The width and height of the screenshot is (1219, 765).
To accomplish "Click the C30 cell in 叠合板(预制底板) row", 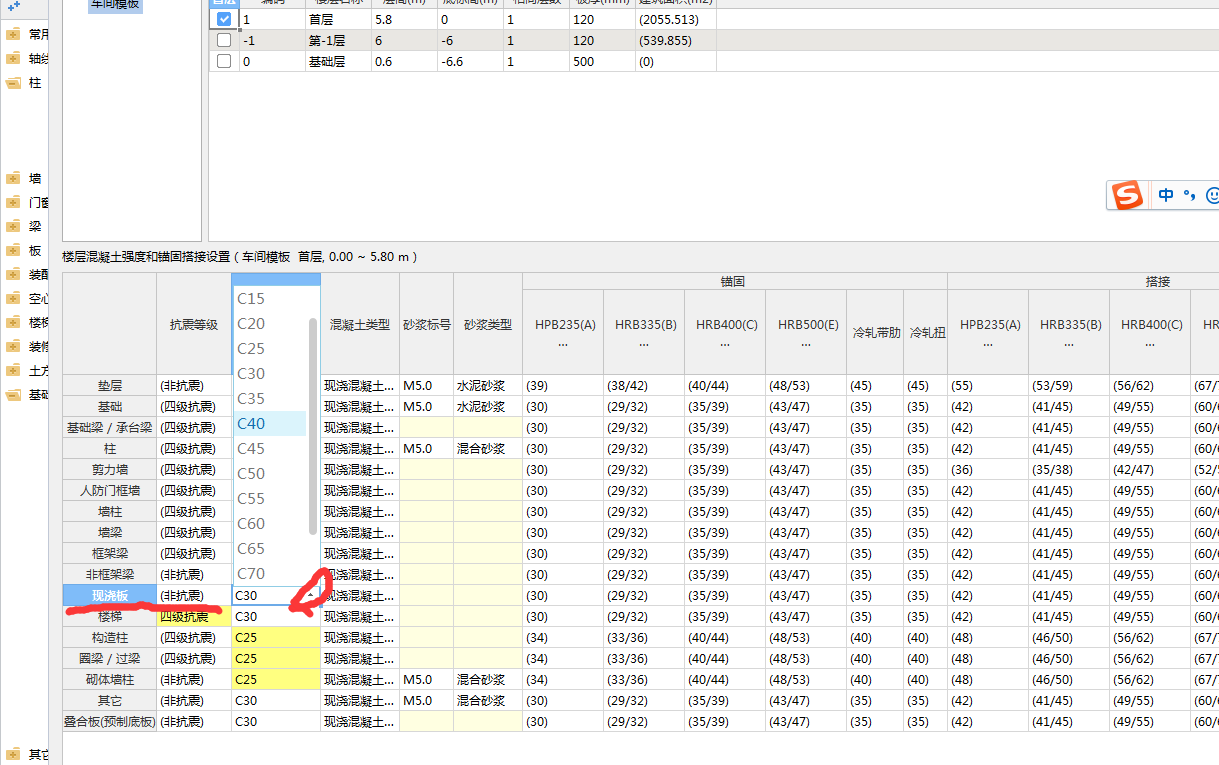I will click(276, 721).
